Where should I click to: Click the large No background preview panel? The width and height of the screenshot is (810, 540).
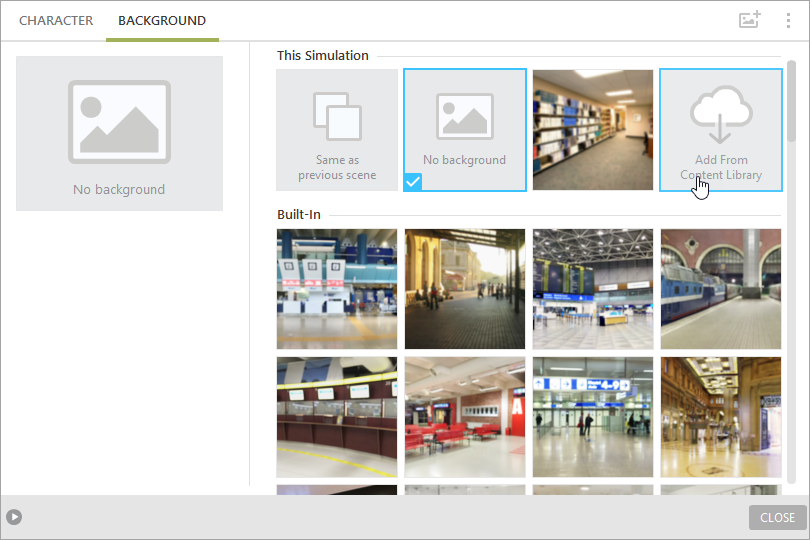coord(119,133)
